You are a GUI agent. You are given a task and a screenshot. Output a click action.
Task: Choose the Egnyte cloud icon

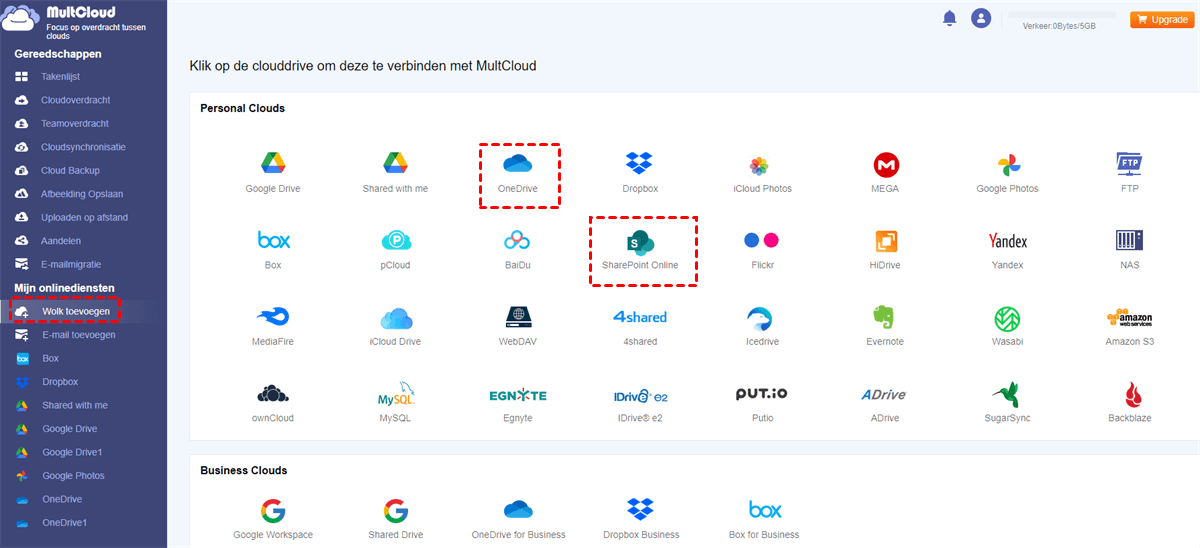coord(518,395)
